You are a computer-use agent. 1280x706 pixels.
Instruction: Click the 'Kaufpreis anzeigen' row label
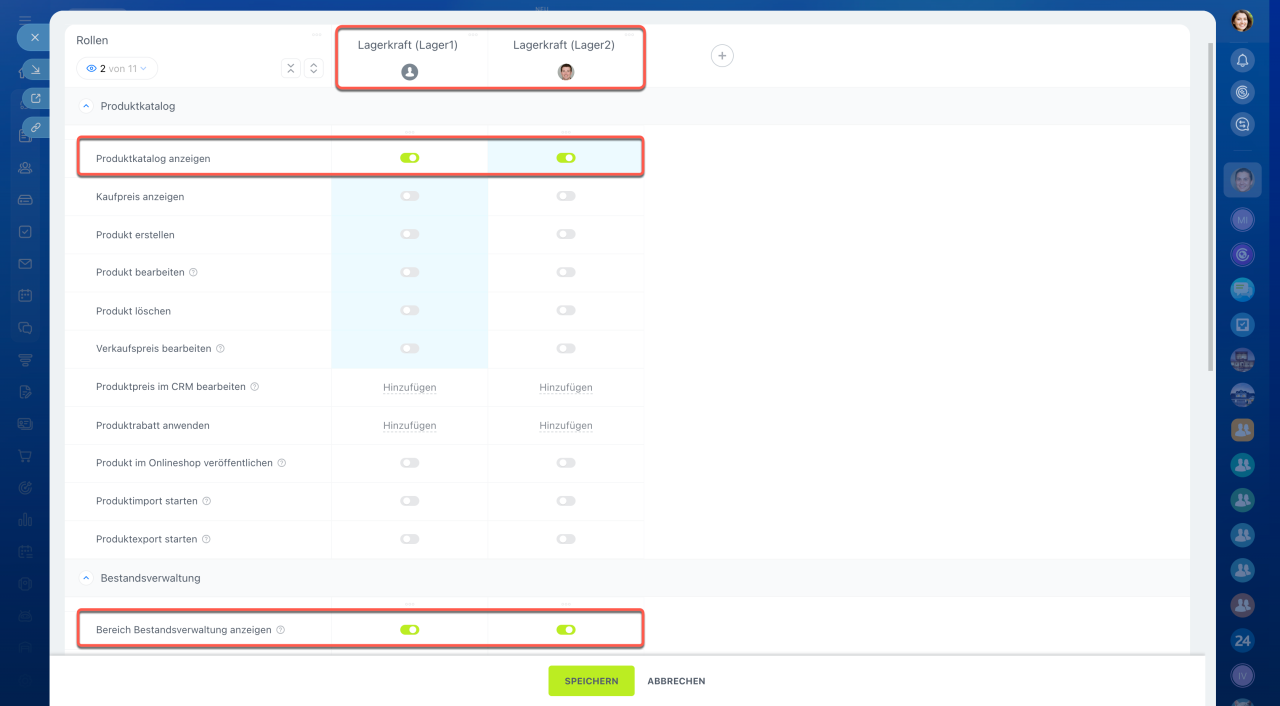(x=140, y=197)
